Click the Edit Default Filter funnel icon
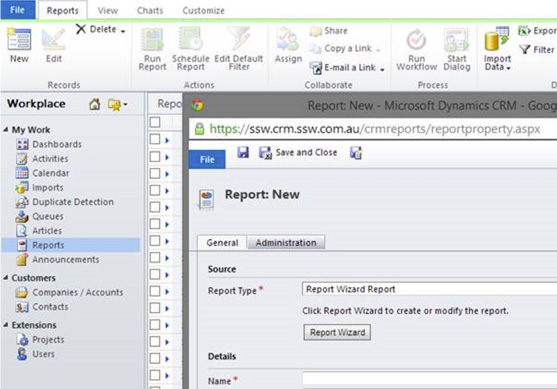Viewport: 557px width, 389px height. 238,39
